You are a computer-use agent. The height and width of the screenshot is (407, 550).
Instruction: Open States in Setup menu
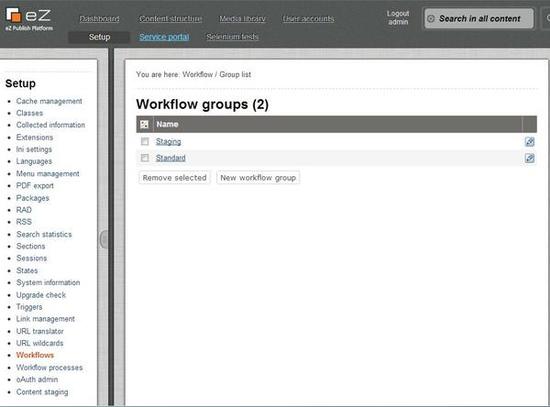tap(27, 271)
